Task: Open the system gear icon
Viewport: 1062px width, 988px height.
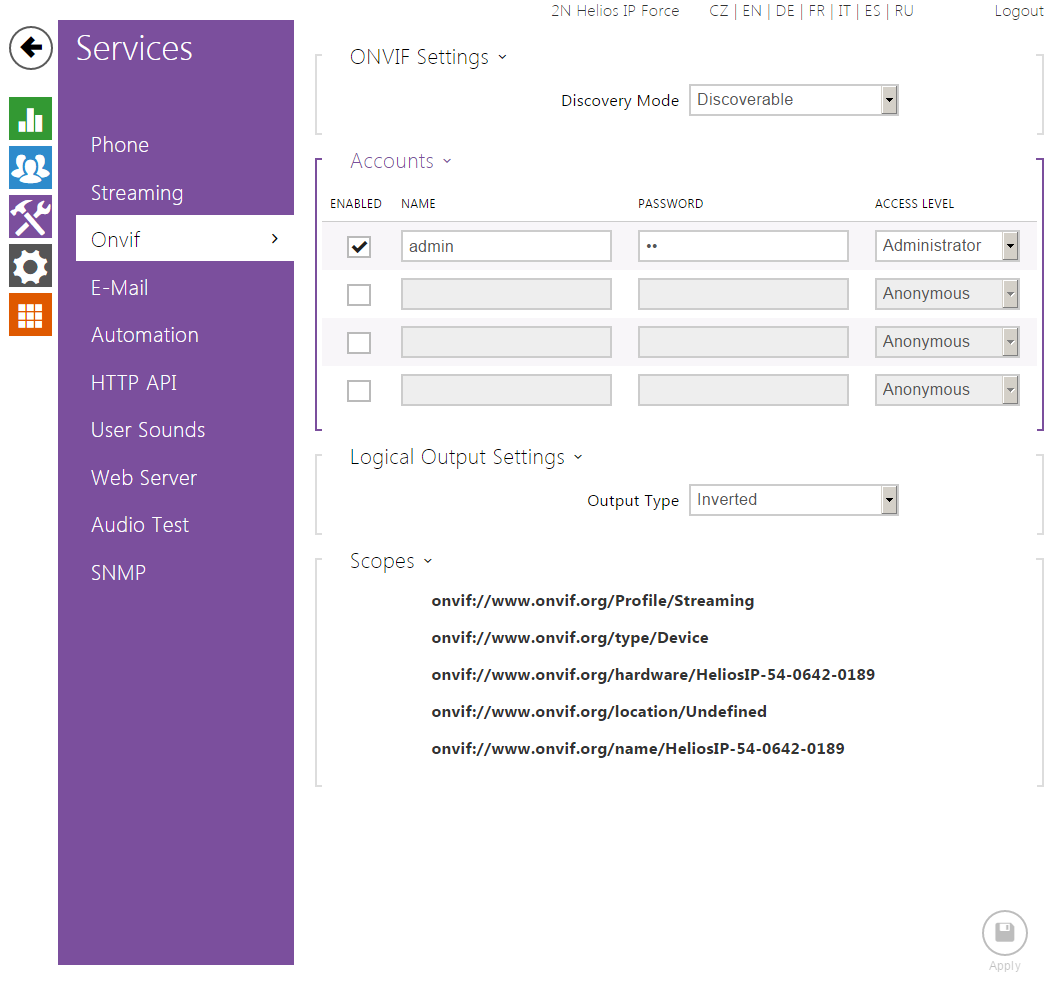Action: (x=30, y=266)
